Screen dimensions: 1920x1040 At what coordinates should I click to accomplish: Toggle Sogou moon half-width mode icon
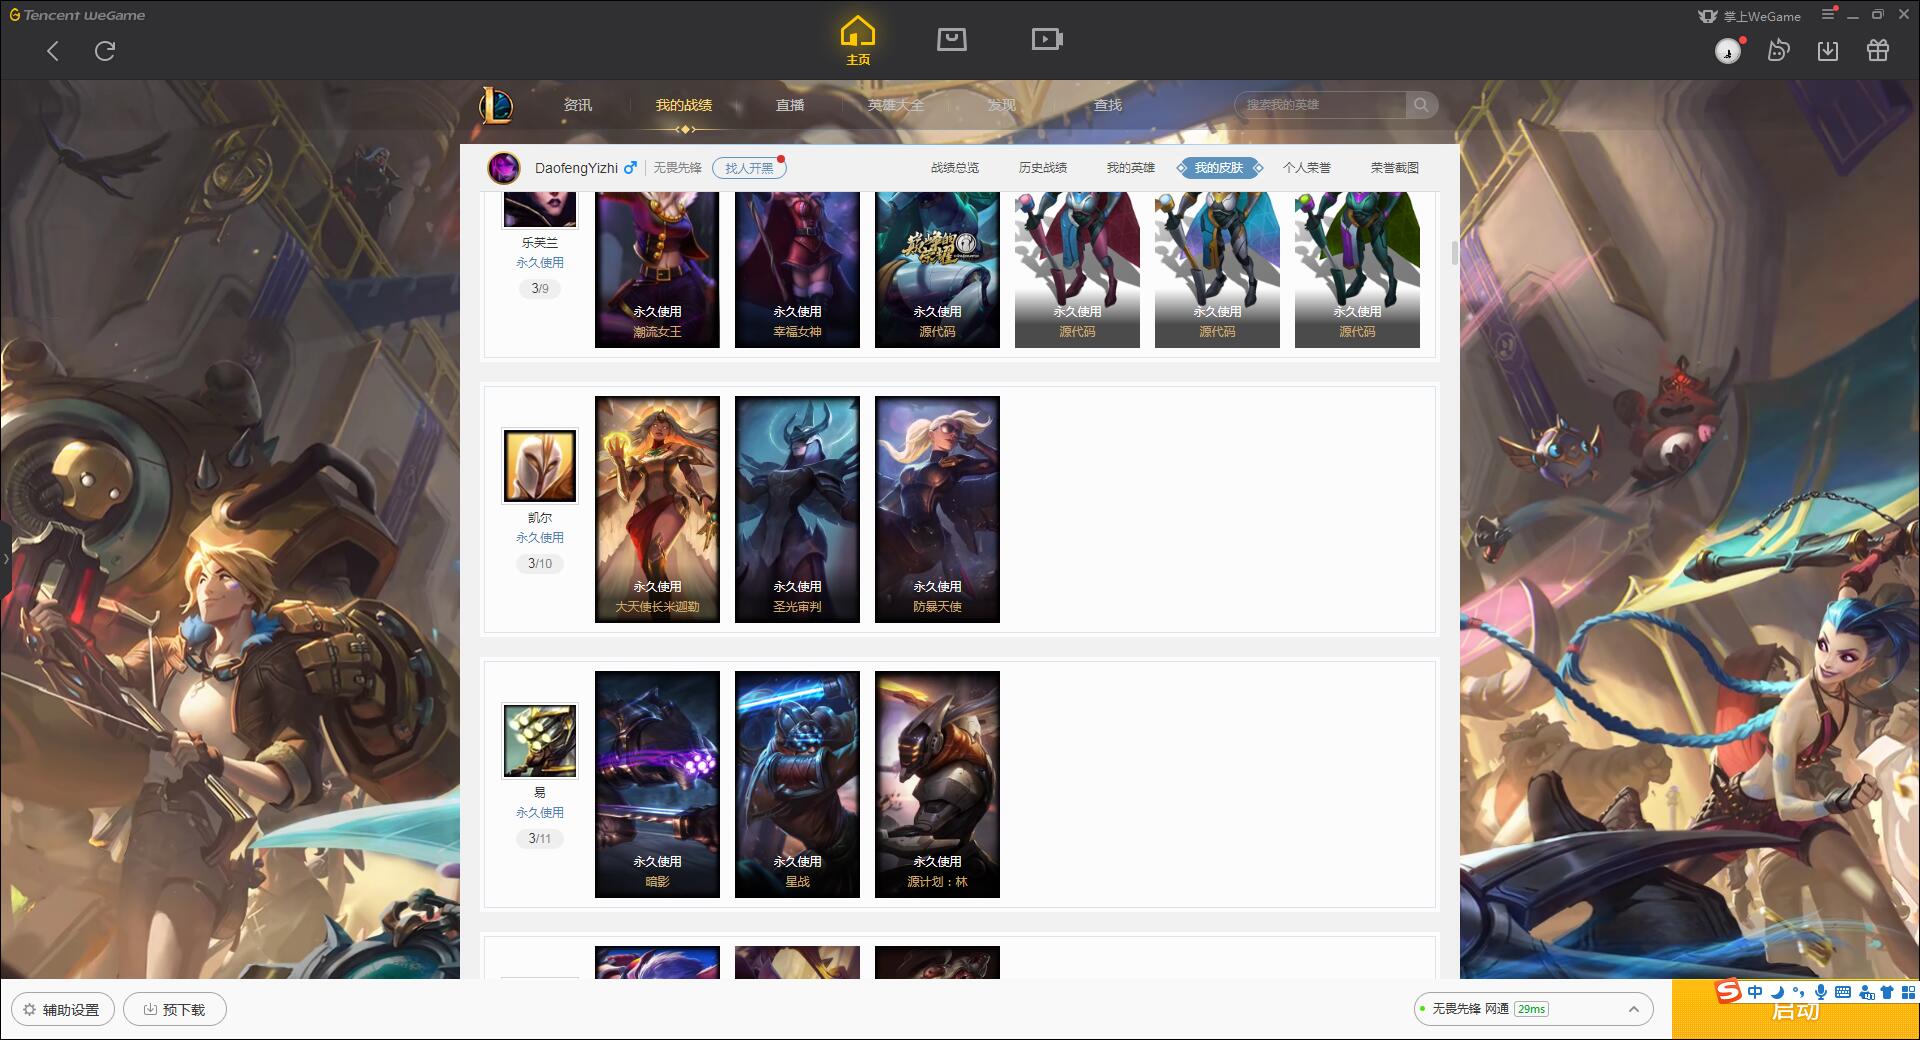(1777, 992)
